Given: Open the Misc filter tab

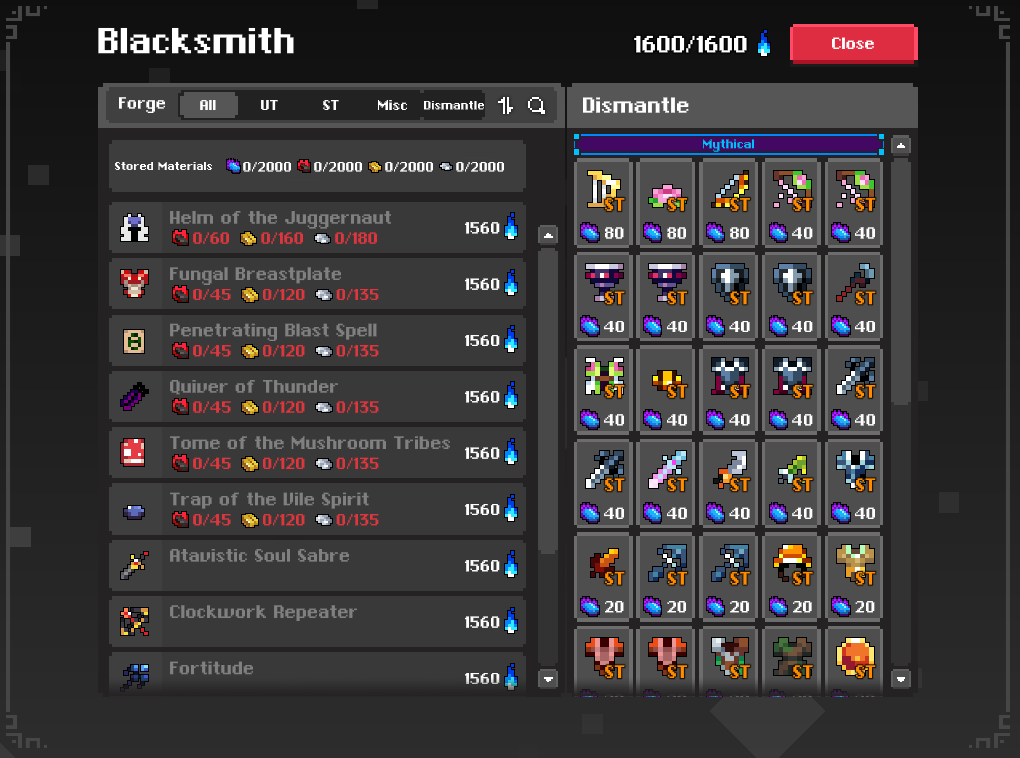Looking at the screenshot, I should tap(392, 105).
